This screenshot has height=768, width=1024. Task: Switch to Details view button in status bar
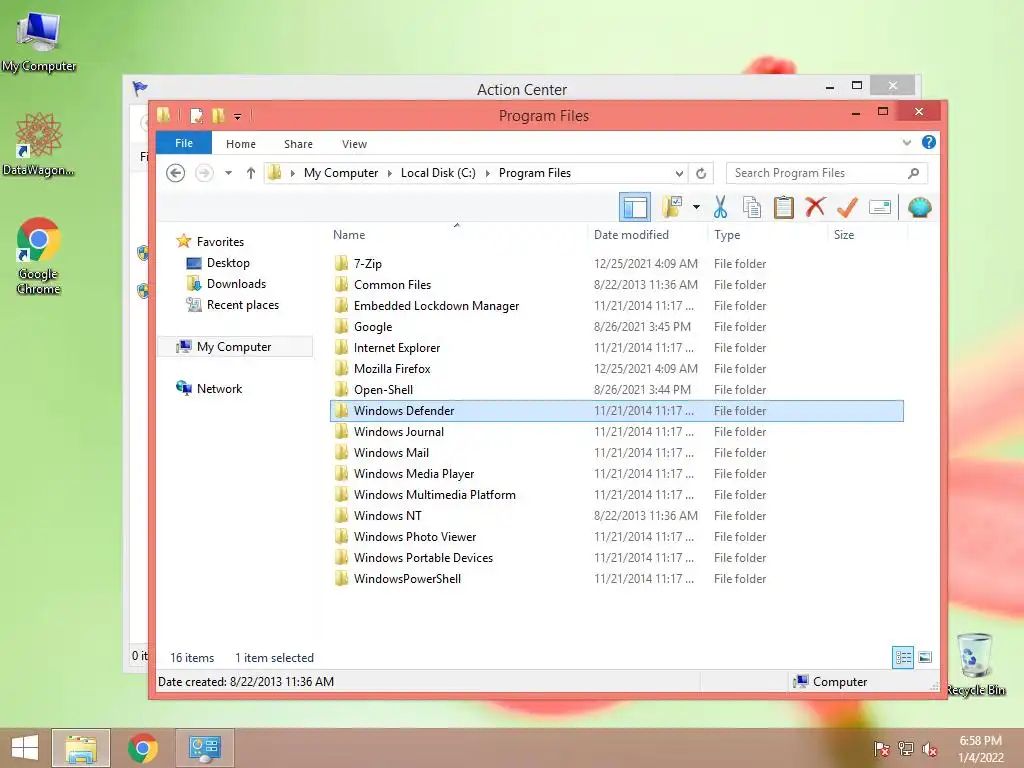click(x=903, y=657)
